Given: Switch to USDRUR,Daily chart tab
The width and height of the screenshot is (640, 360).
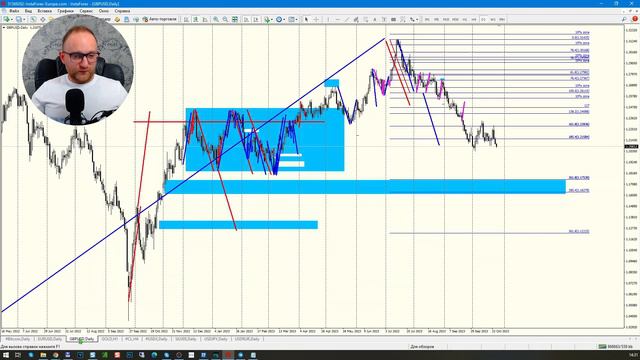Looking at the screenshot, I should click(x=247, y=339).
